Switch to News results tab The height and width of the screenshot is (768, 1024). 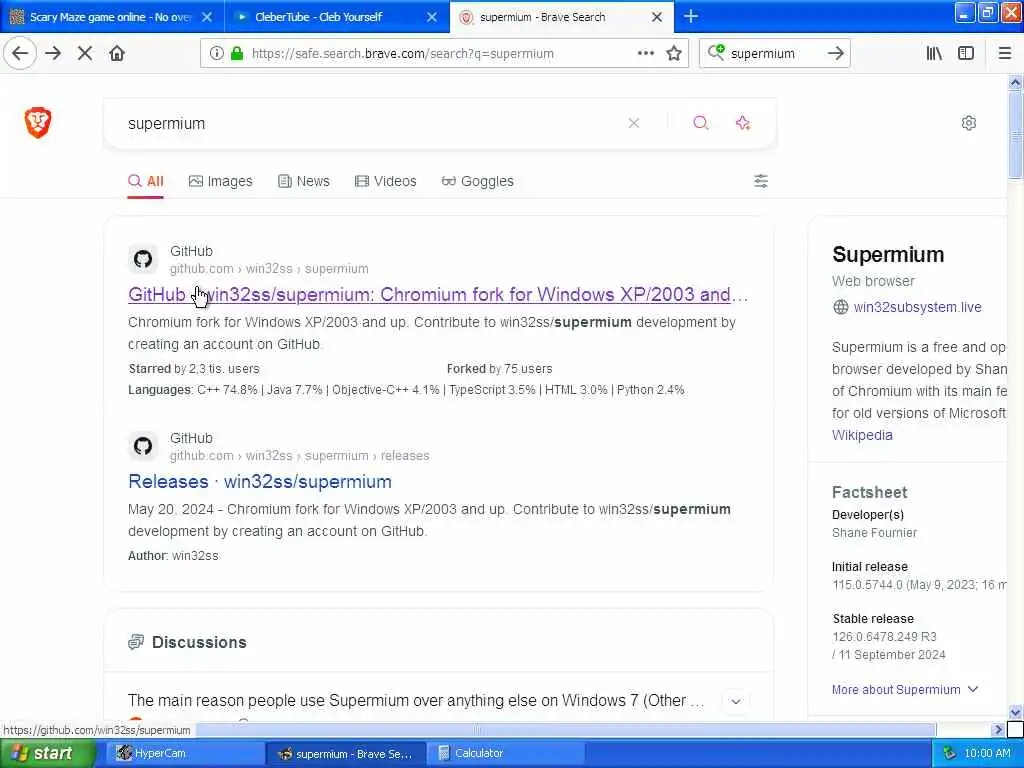coord(304,181)
